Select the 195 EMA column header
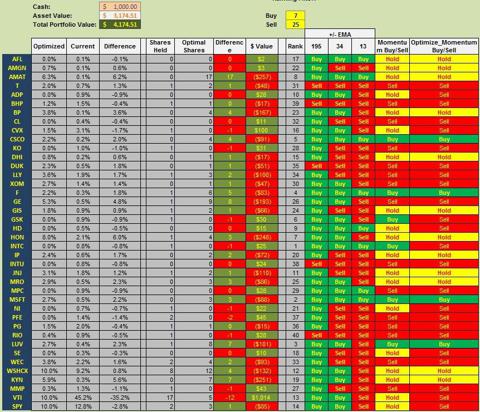The image size is (480, 412). pyautogui.click(x=316, y=46)
